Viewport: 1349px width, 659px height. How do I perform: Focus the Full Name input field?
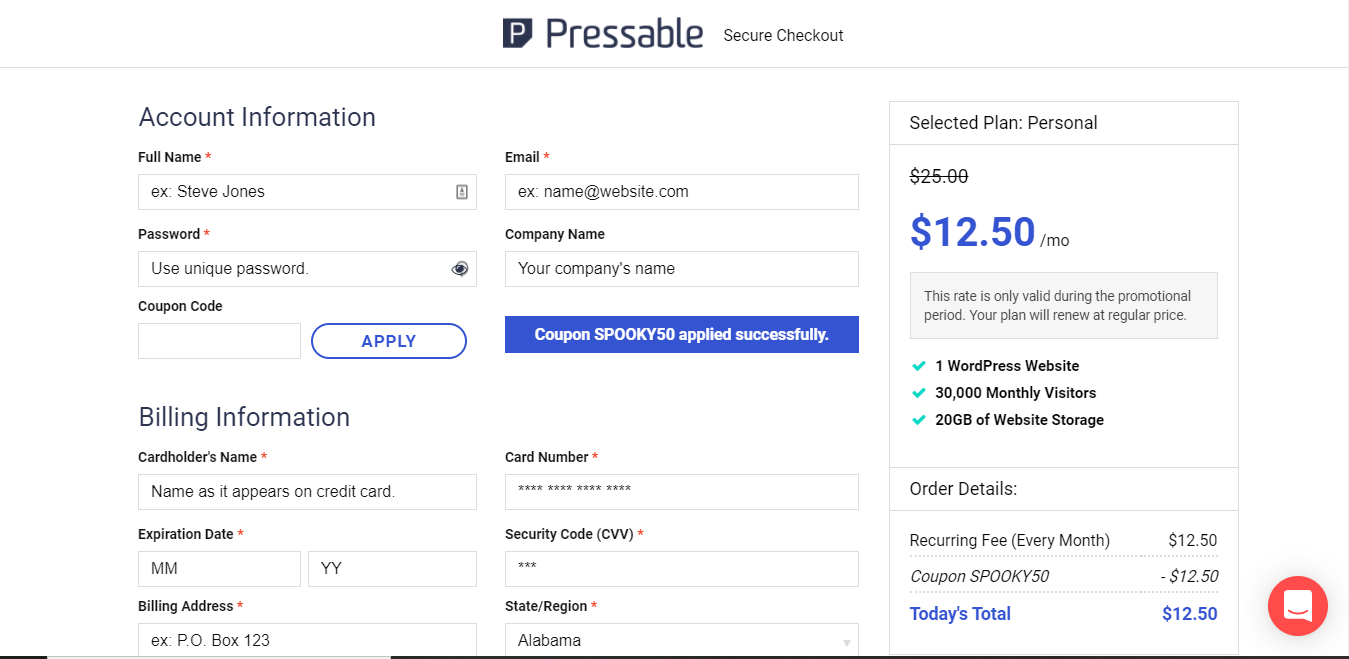pyautogui.click(x=295, y=192)
